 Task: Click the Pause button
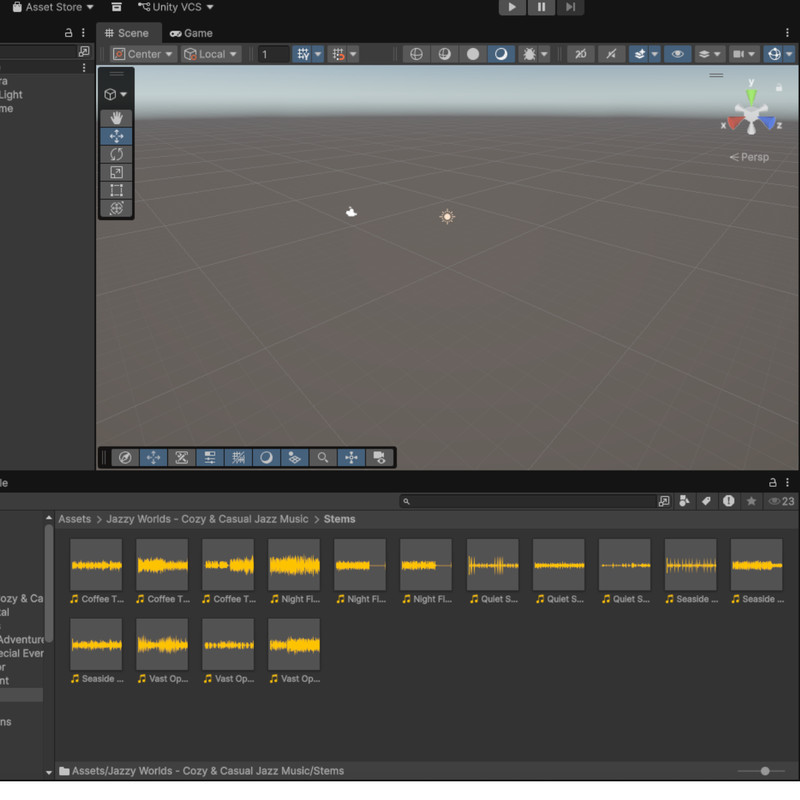point(541,7)
